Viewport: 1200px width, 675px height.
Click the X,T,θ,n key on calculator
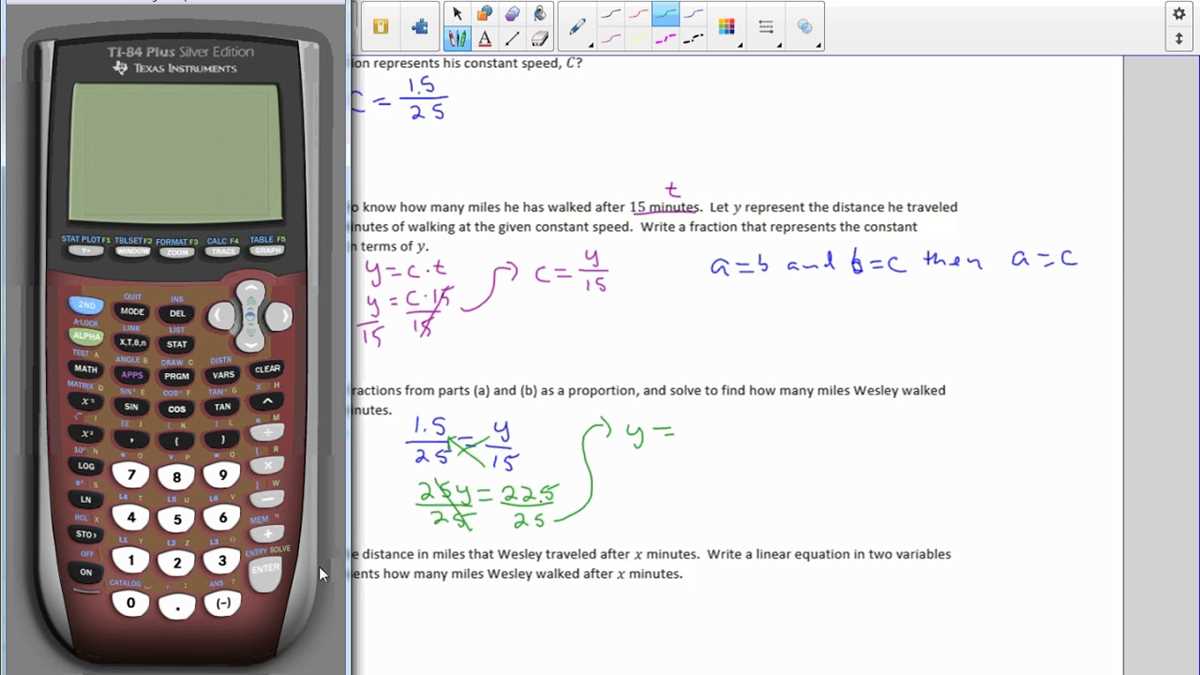pyautogui.click(x=132, y=343)
